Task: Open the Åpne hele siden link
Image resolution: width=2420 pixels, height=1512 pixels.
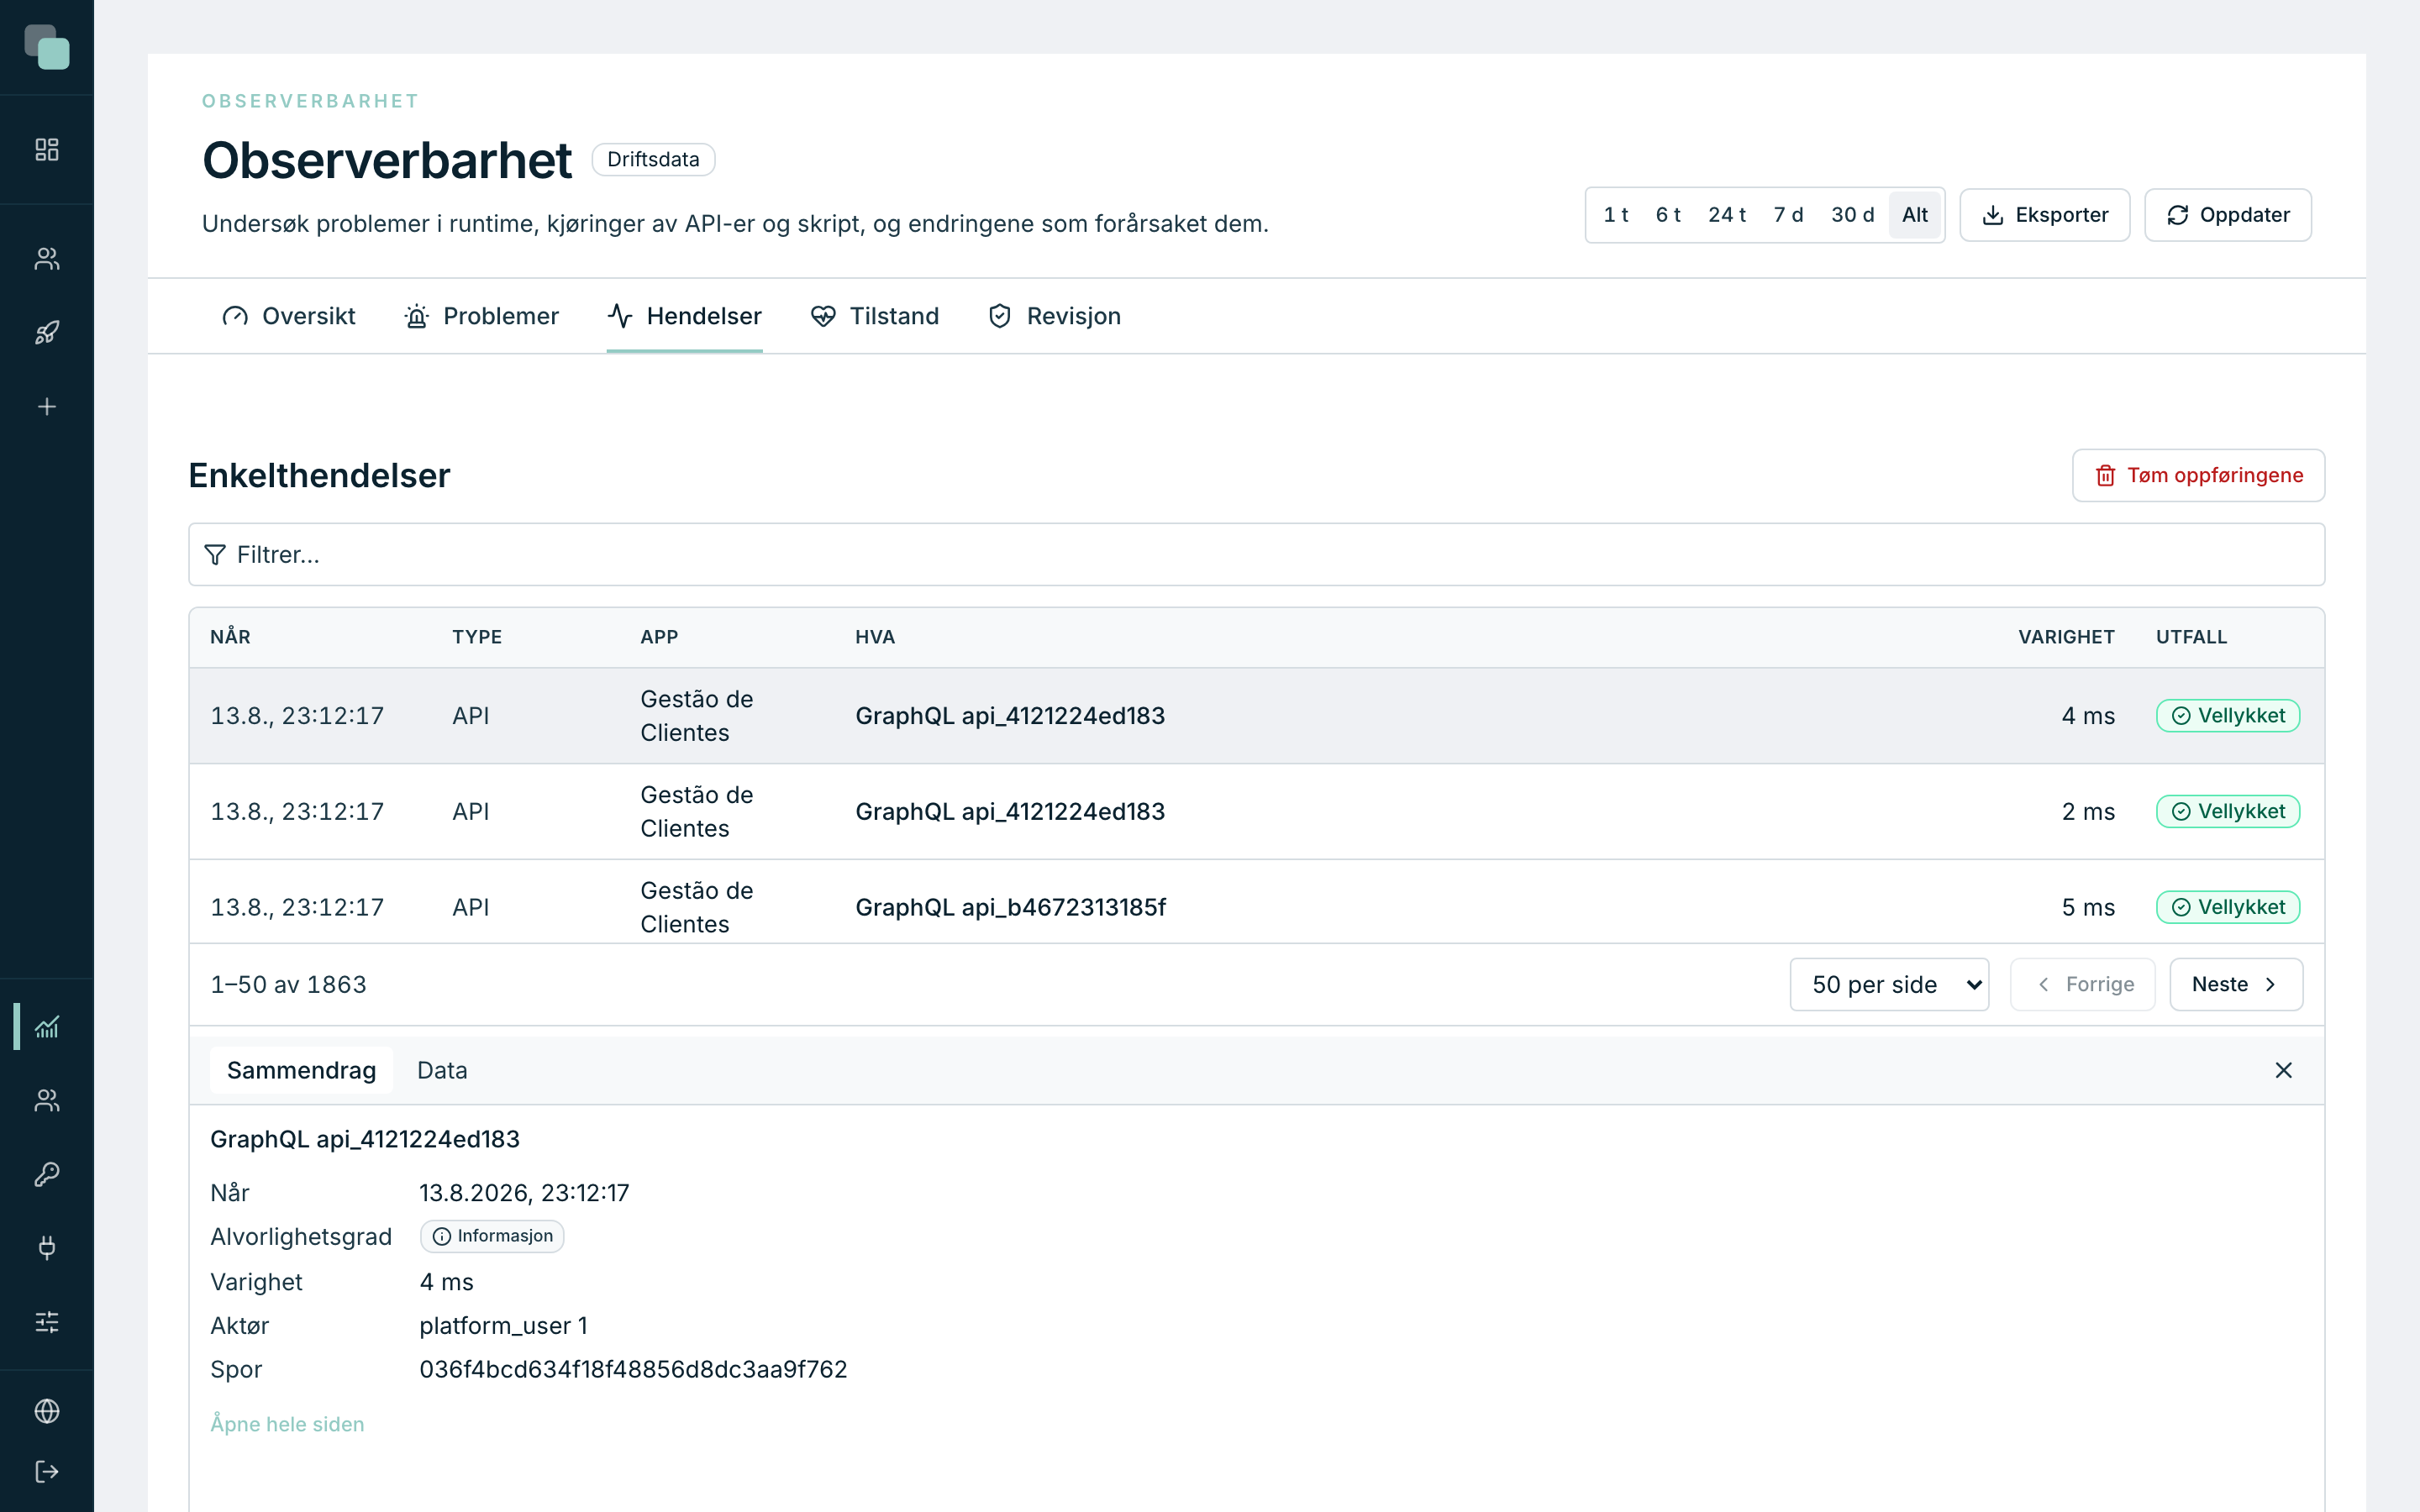Action: pyautogui.click(x=287, y=1424)
